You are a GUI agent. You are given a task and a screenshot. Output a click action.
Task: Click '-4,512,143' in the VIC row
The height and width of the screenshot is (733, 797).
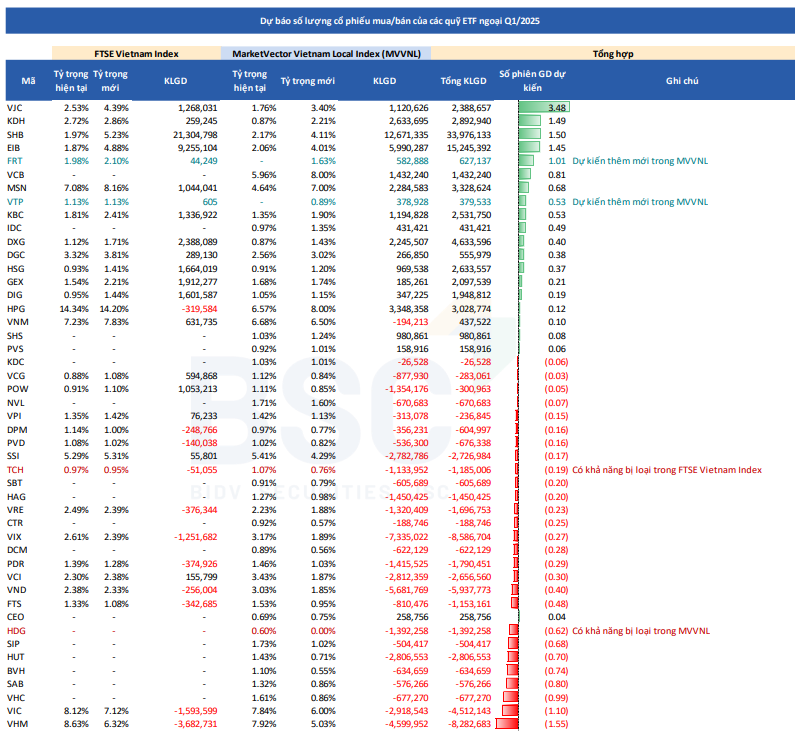469,711
